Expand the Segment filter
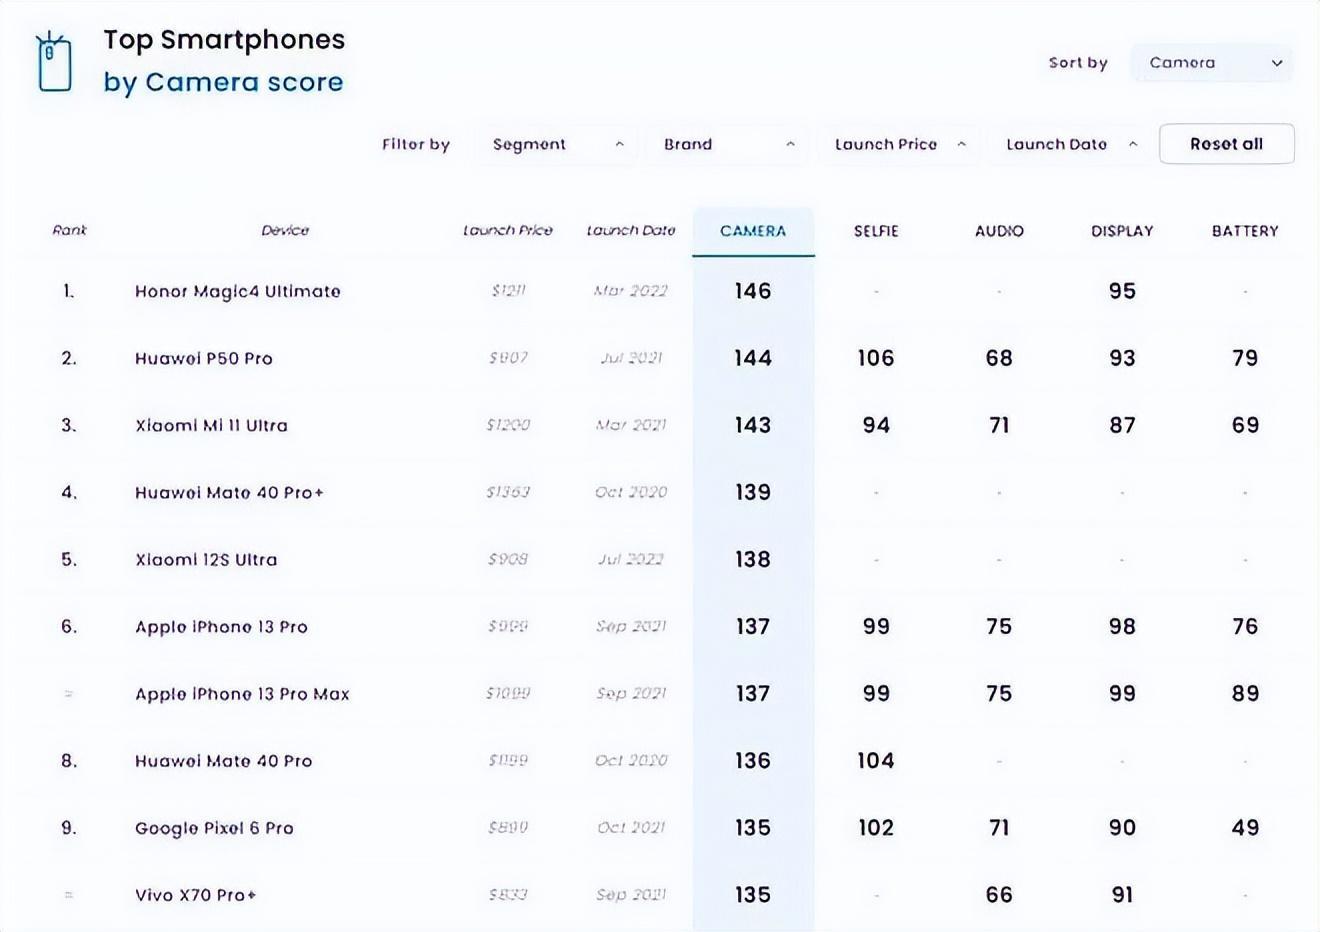Image resolution: width=1320 pixels, height=932 pixels. tap(557, 144)
